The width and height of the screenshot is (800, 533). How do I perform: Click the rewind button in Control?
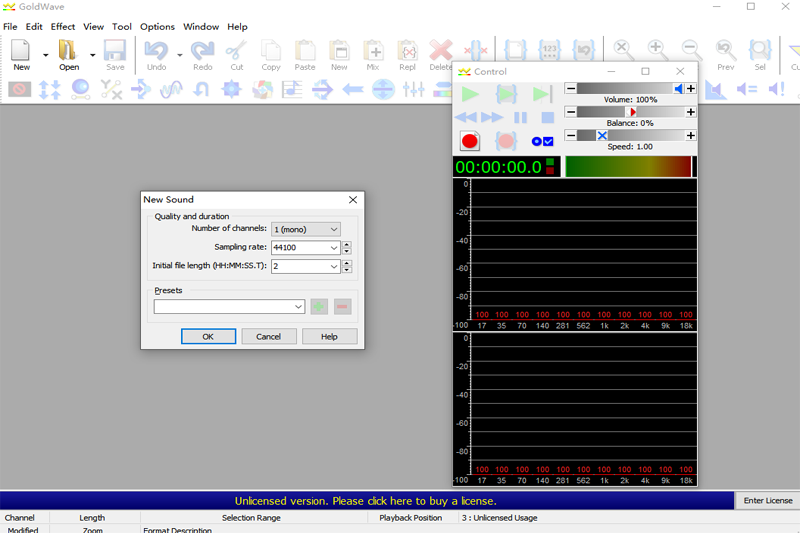click(465, 118)
